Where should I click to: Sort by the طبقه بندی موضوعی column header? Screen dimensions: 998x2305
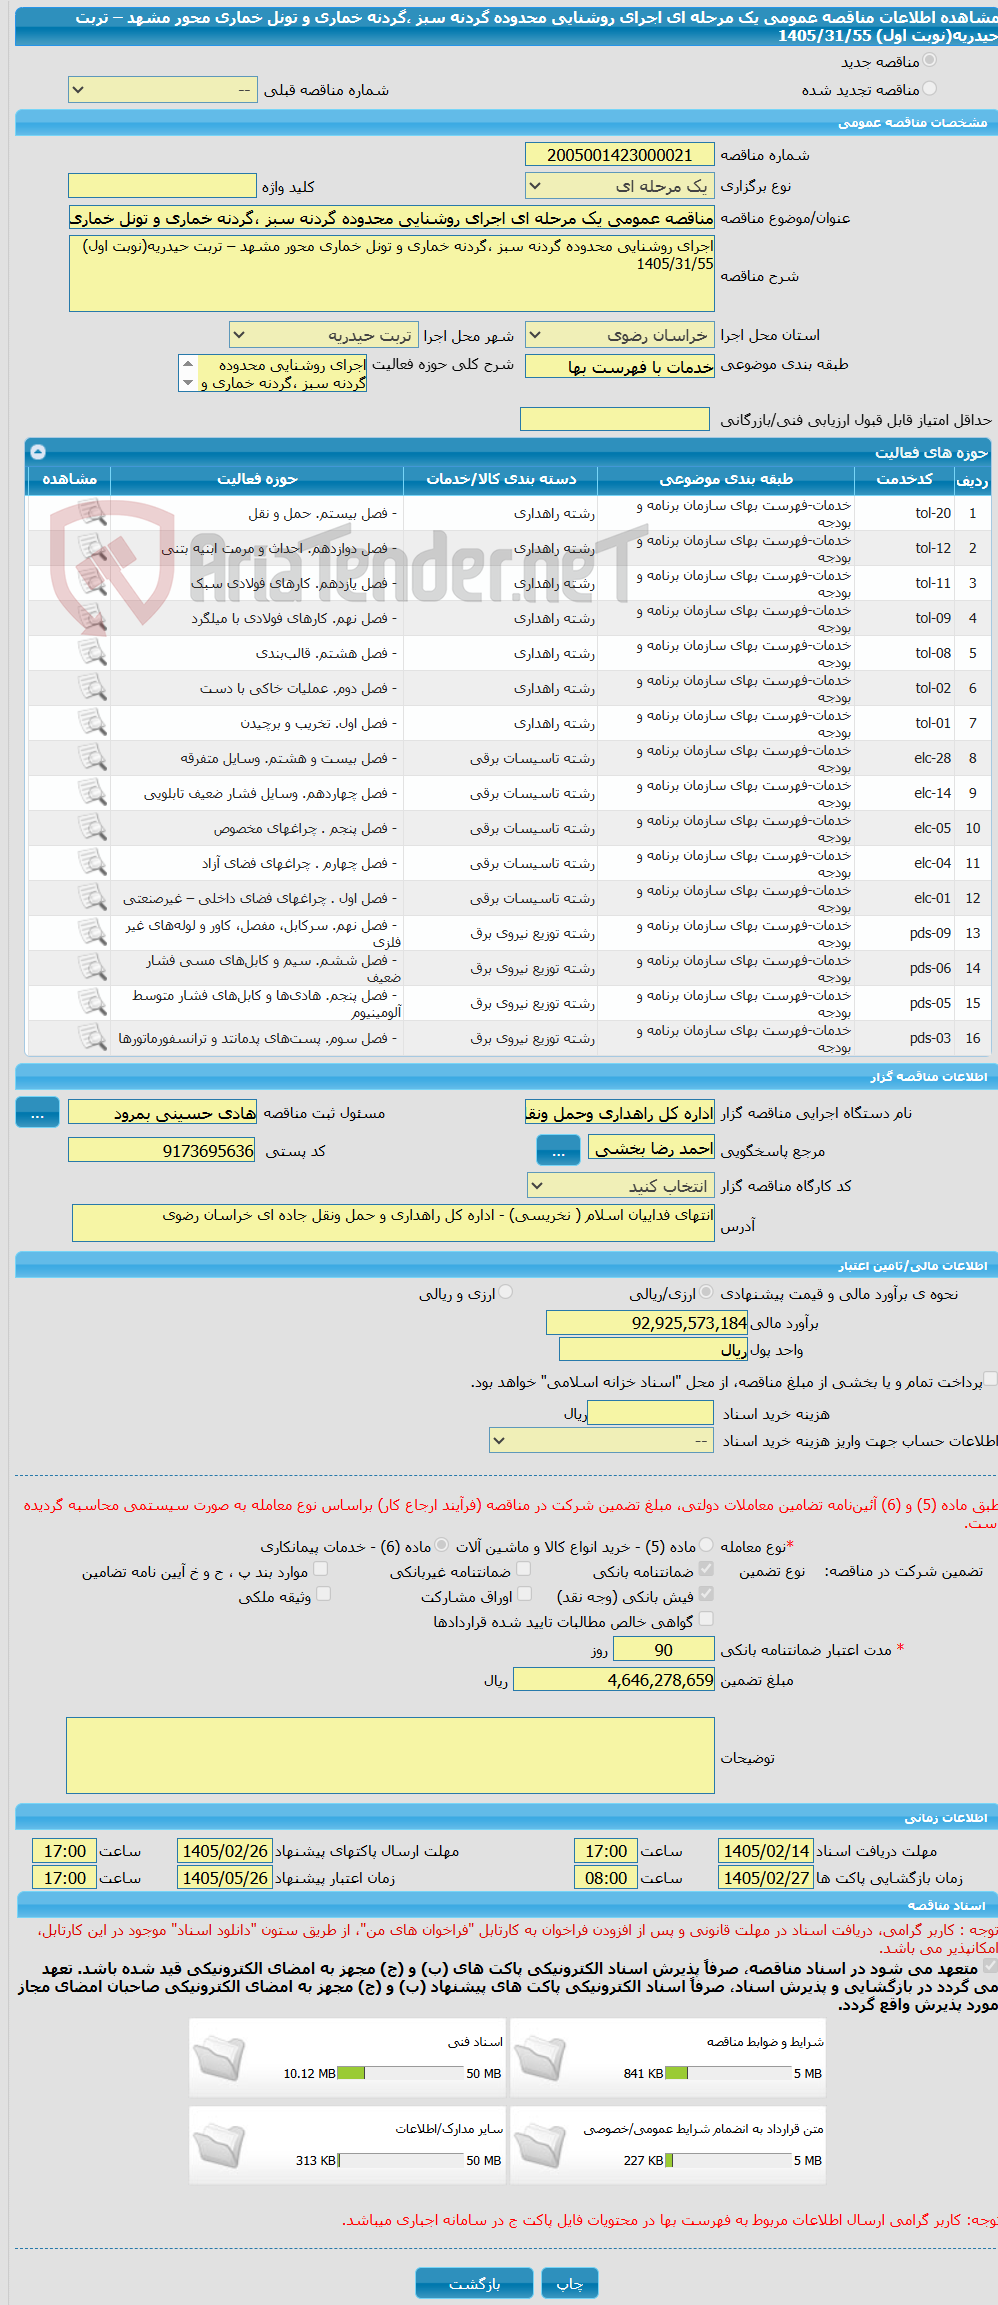(727, 479)
